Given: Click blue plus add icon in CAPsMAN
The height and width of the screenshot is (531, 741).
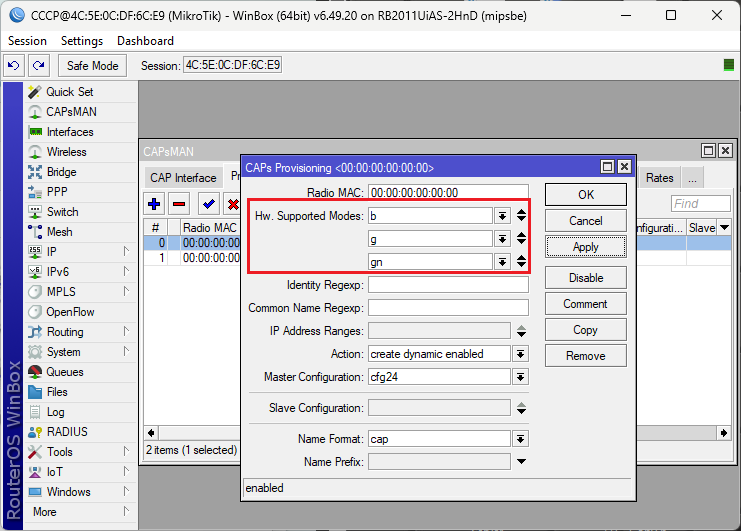Looking at the screenshot, I should pyautogui.click(x=154, y=204).
